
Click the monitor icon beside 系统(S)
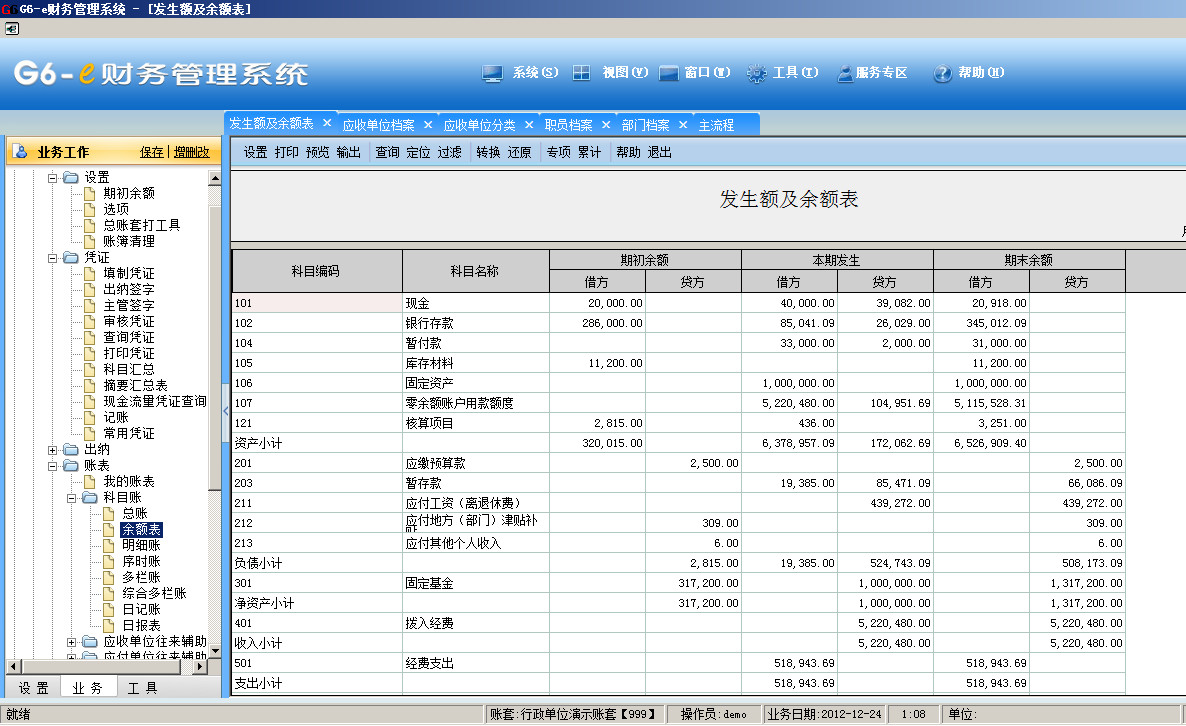coord(491,73)
